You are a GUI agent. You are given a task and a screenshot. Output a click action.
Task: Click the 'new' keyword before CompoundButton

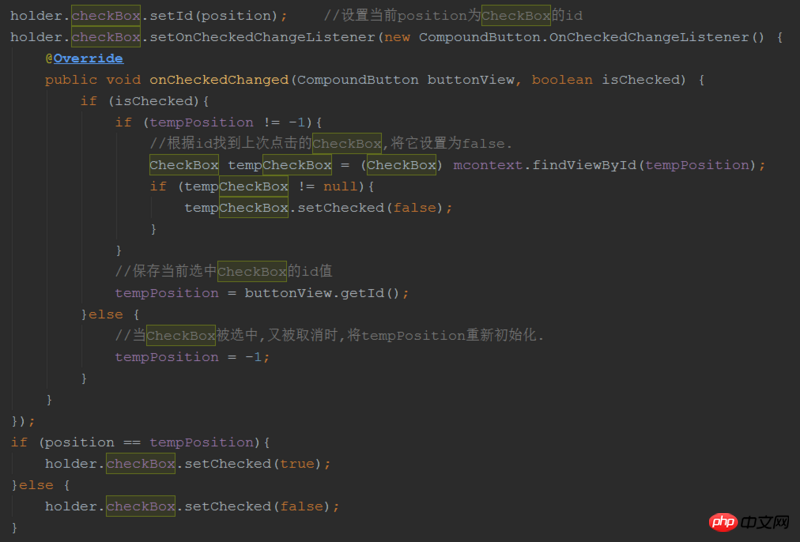click(x=397, y=37)
